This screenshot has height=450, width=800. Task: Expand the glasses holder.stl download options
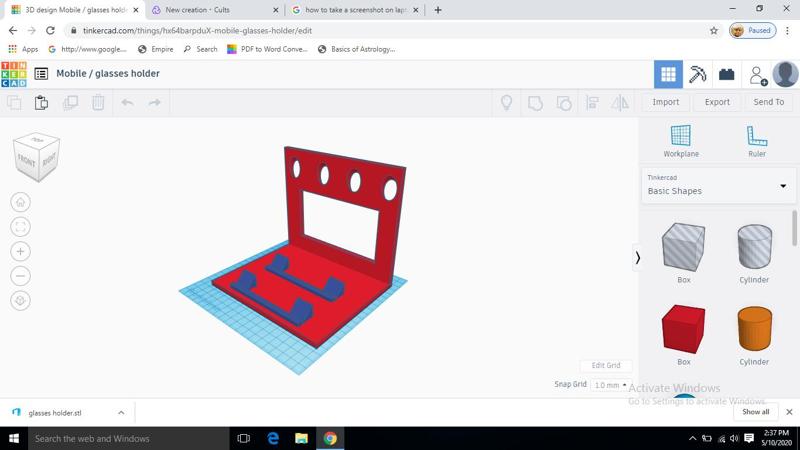click(121, 412)
